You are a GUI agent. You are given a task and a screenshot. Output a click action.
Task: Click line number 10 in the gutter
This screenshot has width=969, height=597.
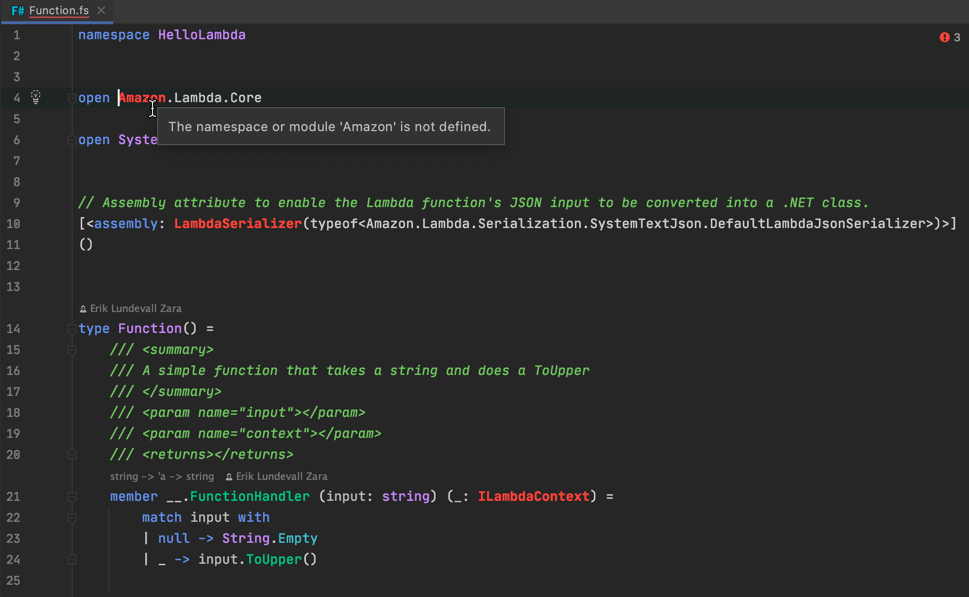[13, 224]
